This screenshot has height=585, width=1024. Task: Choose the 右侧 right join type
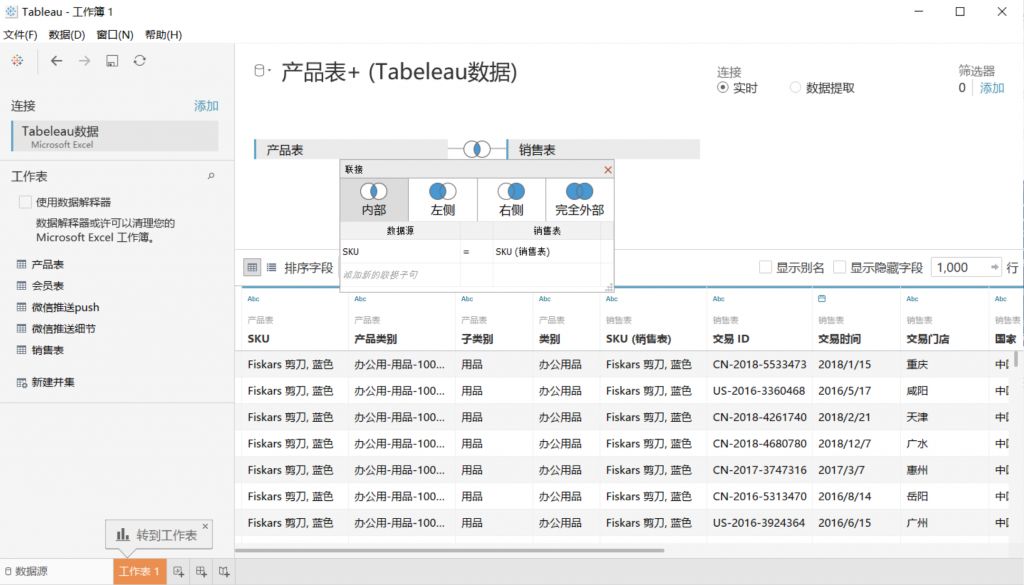[511, 200]
